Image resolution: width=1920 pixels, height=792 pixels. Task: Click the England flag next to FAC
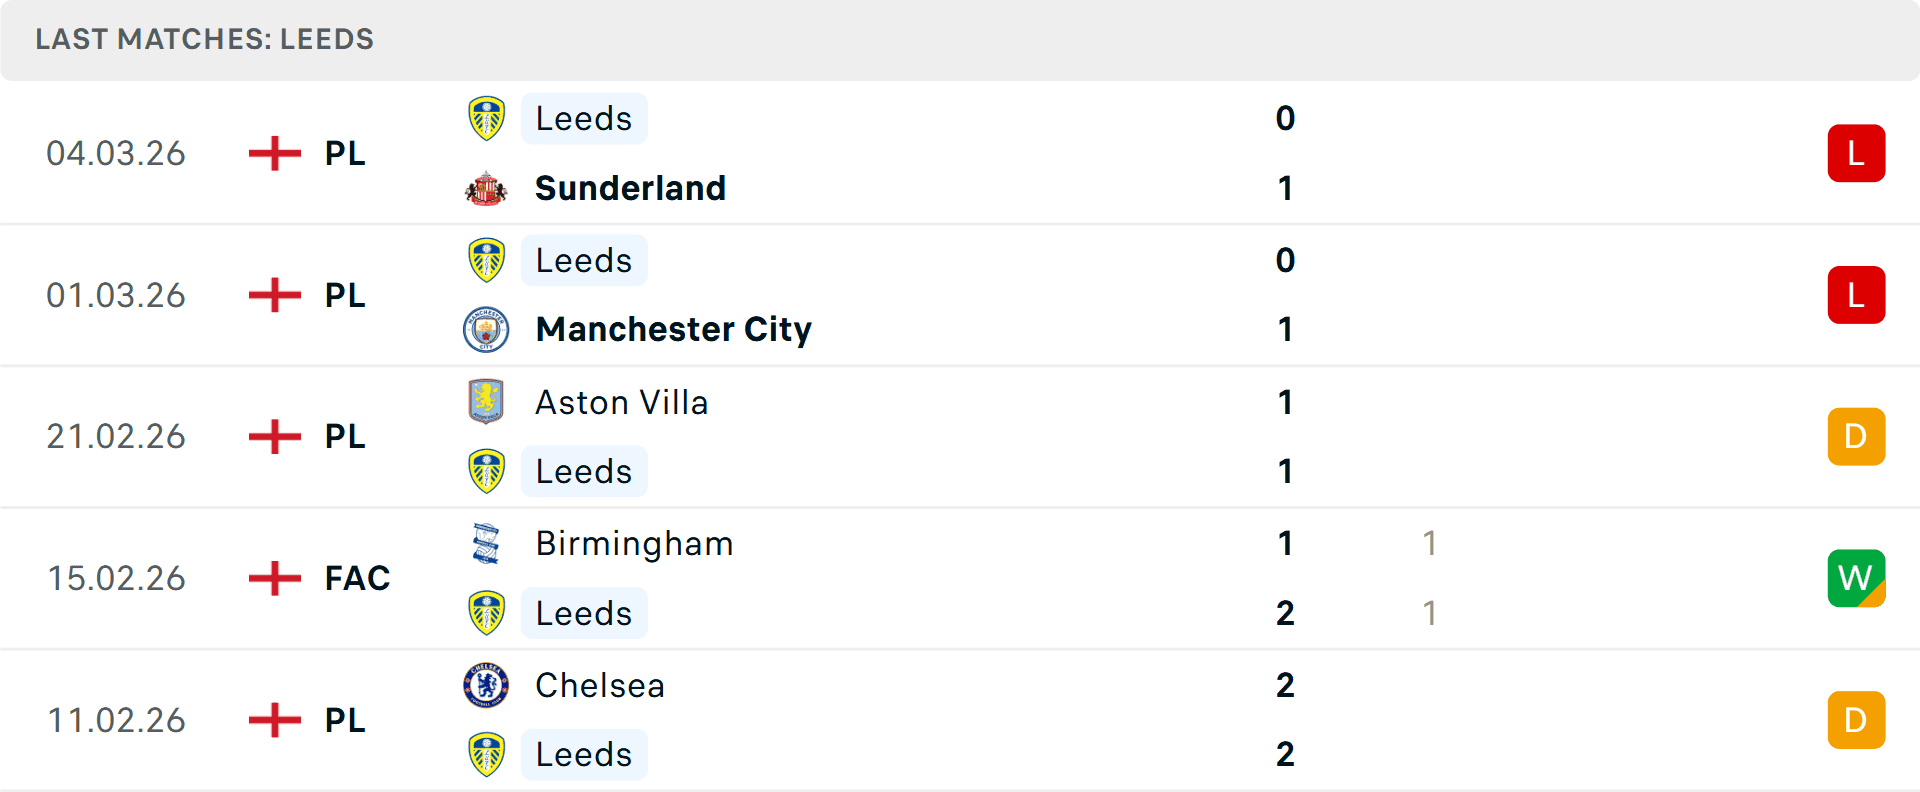tap(273, 578)
